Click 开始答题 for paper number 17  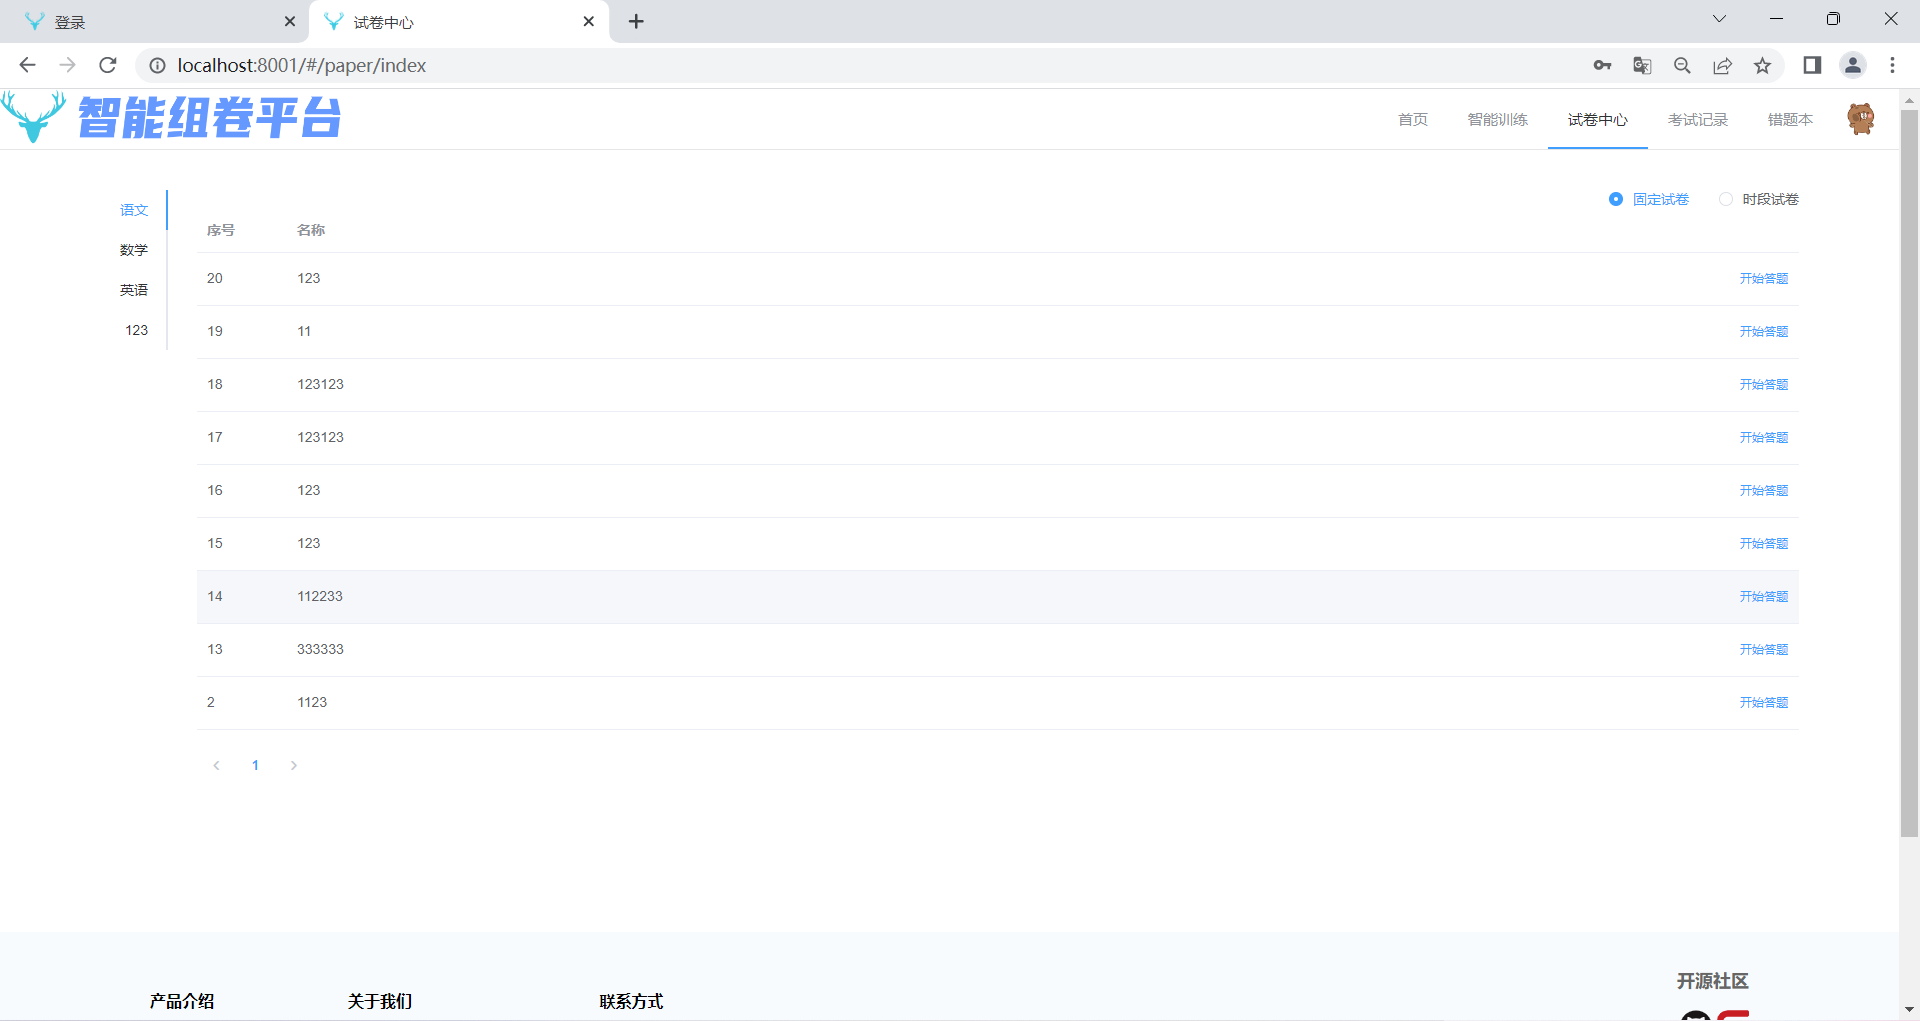click(x=1763, y=438)
